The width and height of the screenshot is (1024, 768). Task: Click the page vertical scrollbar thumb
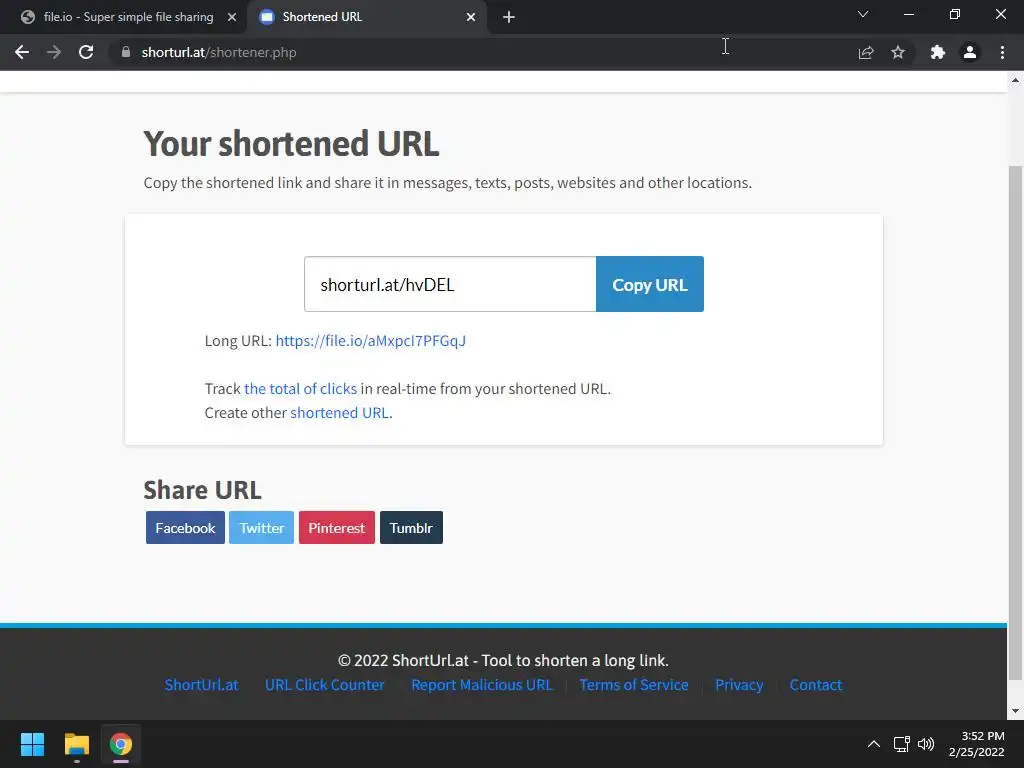[1015, 423]
